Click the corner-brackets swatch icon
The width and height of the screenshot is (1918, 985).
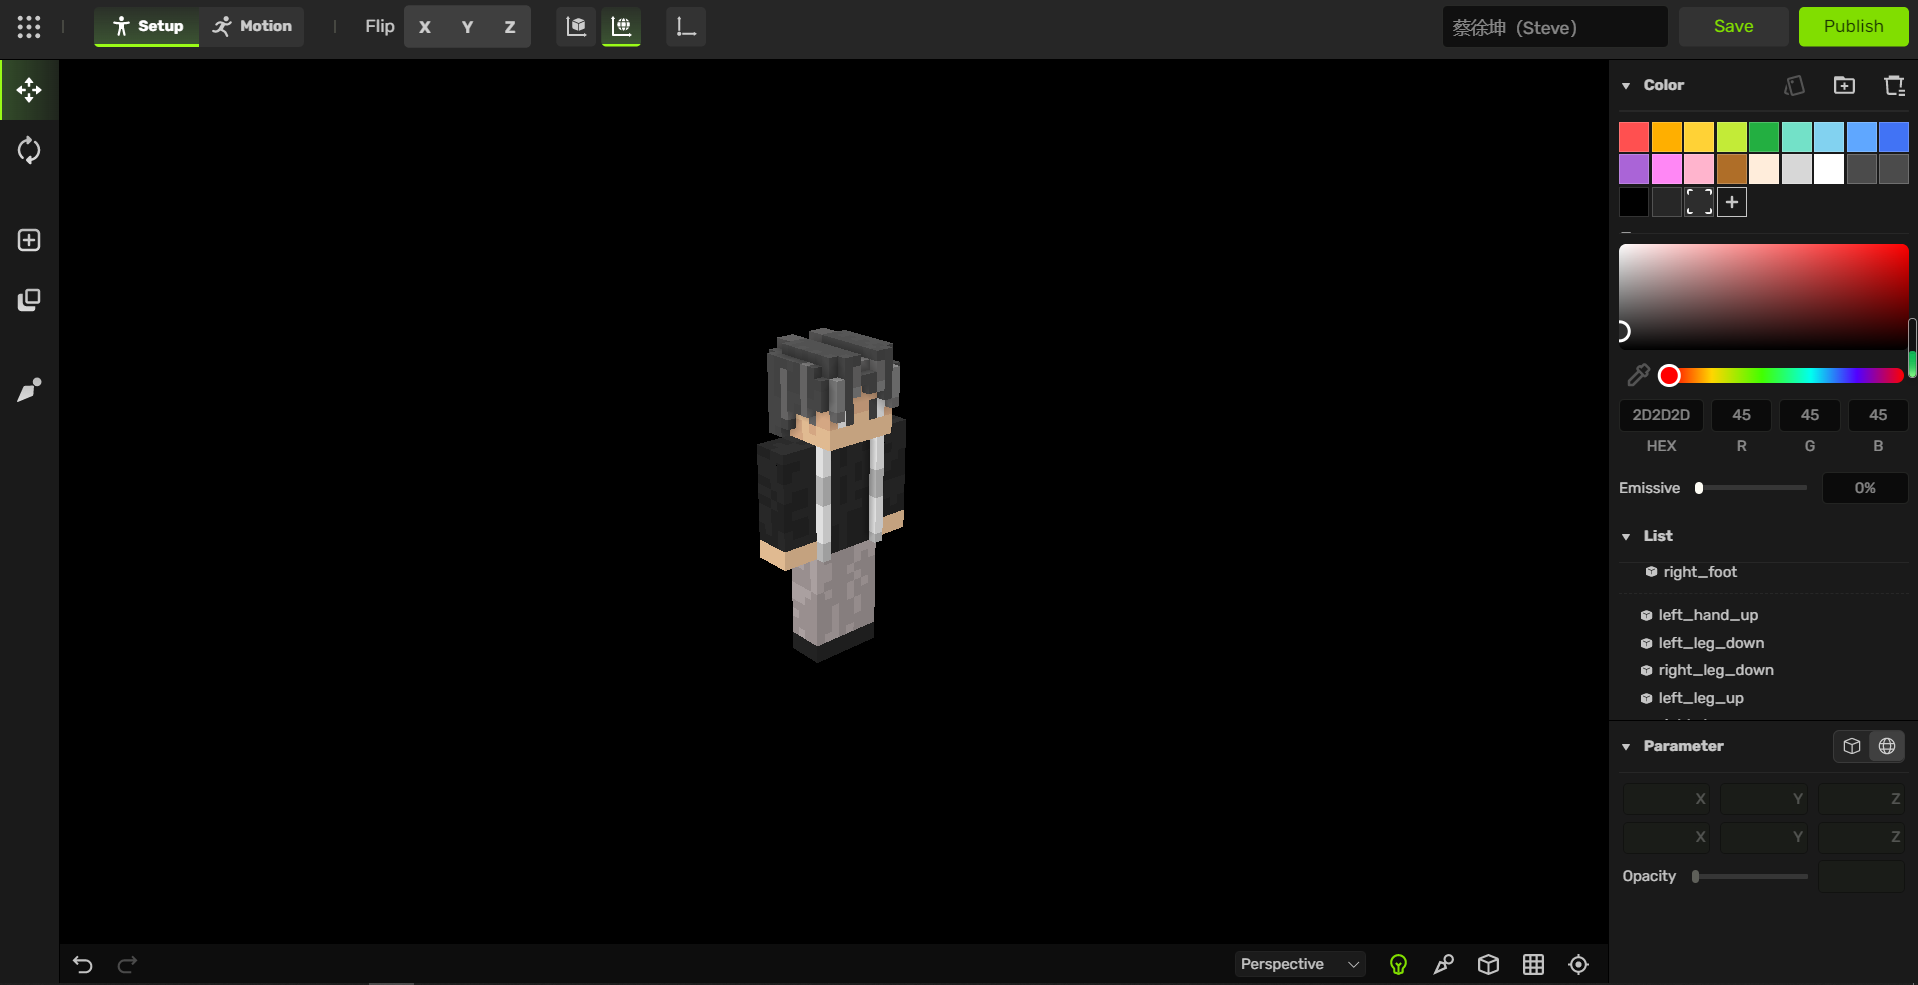(1699, 202)
